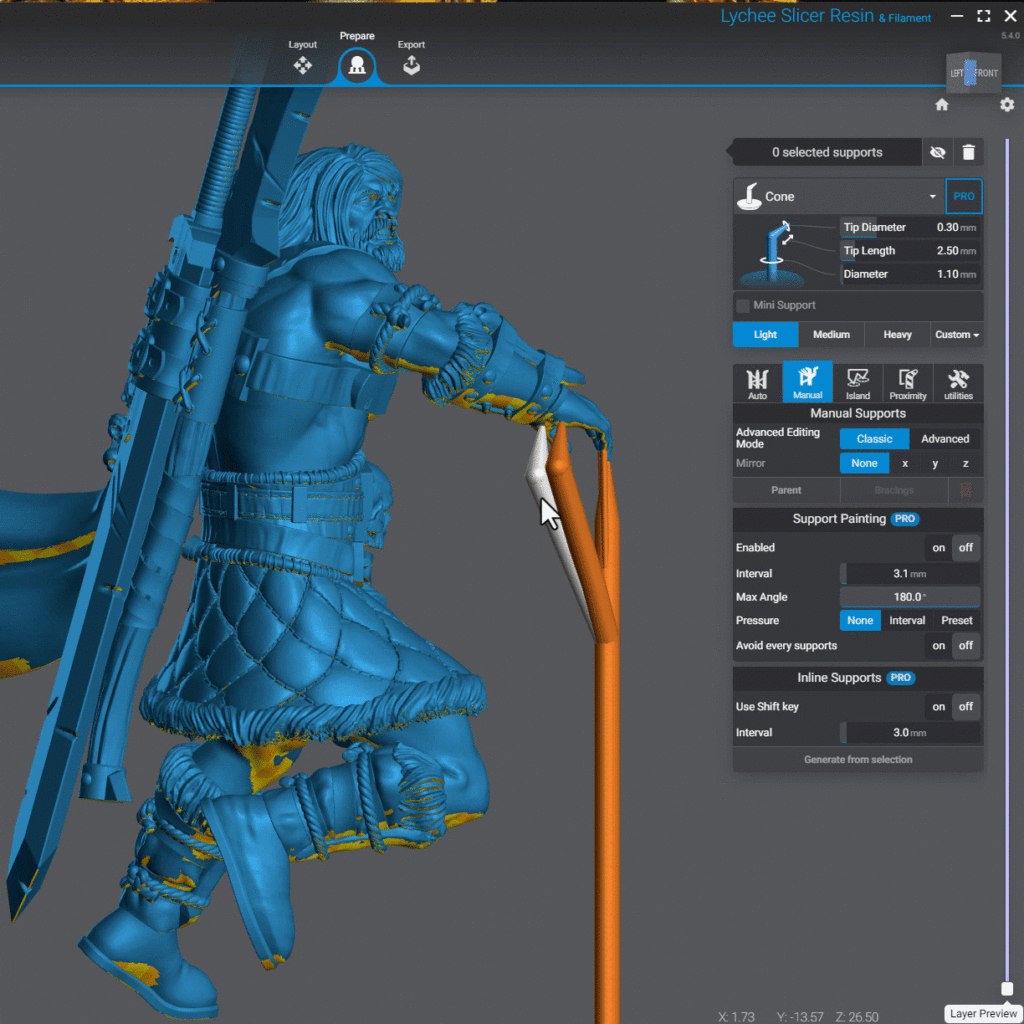Toggle support visibility with eye icon
This screenshot has width=1024, height=1024.
pyautogui.click(x=937, y=152)
